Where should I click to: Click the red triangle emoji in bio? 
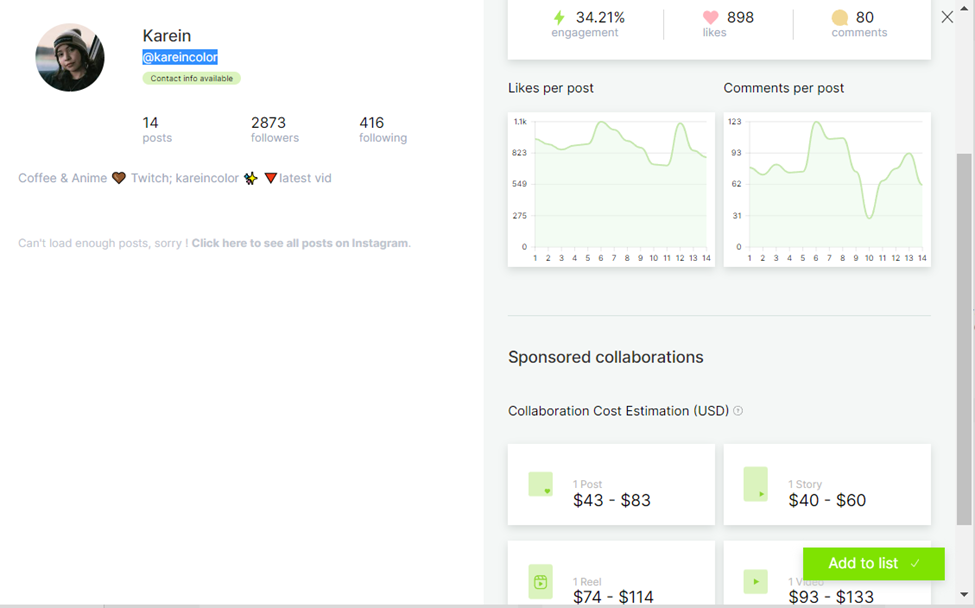pos(270,178)
